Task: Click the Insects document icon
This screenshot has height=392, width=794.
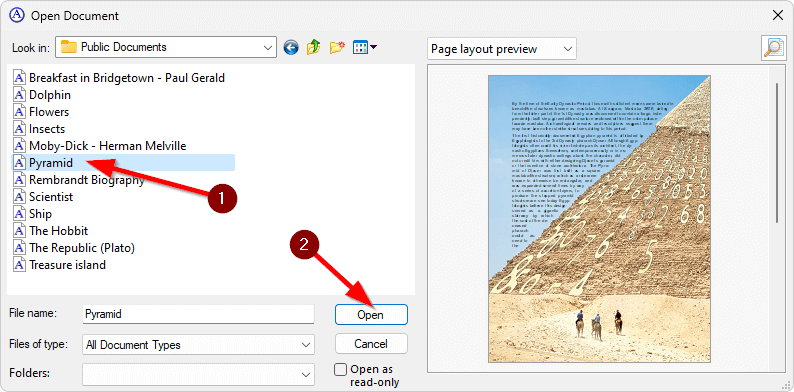Action: tap(19, 129)
